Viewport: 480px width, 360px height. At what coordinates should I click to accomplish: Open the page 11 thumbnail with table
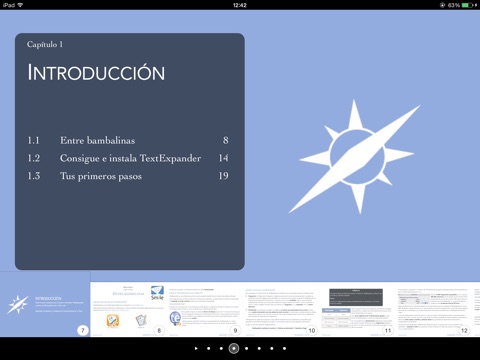[x=357, y=309]
